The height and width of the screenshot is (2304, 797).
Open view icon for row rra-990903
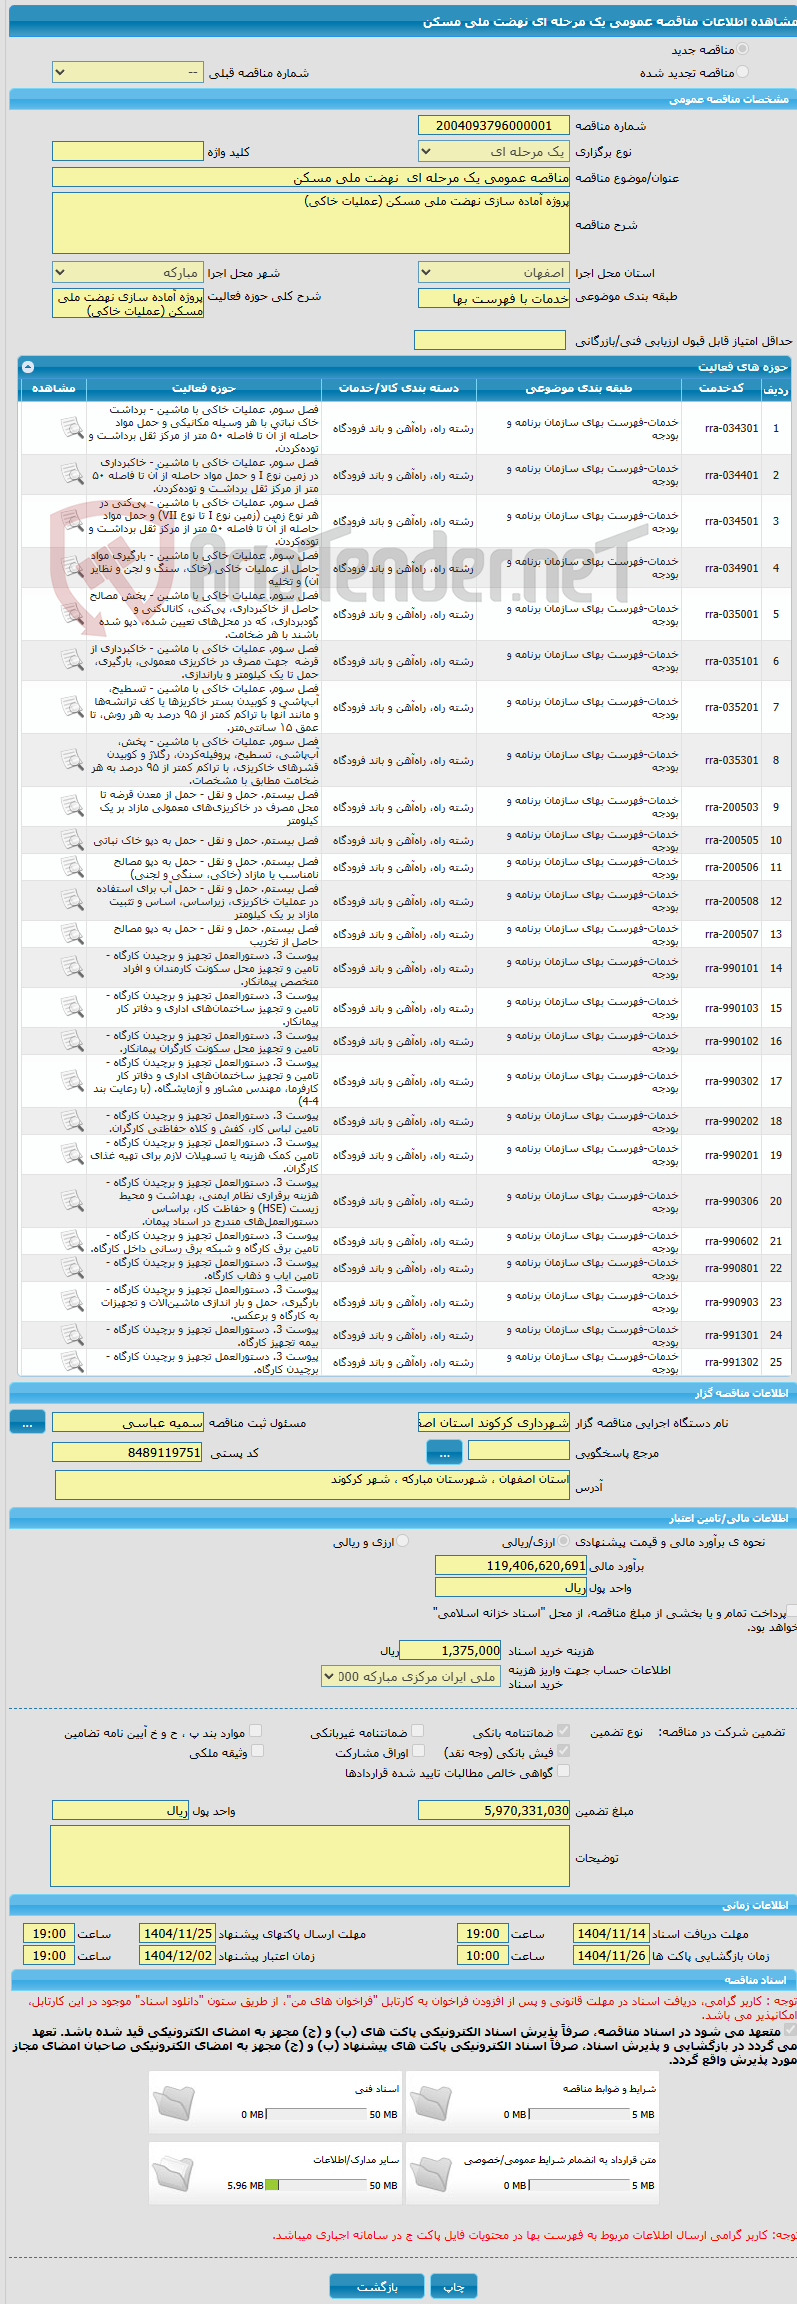[x=71, y=1302]
